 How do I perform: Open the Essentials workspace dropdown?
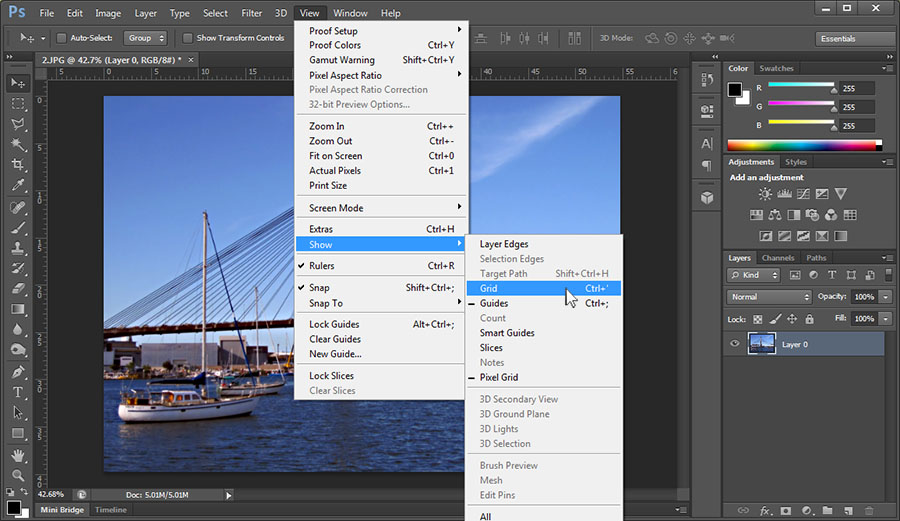click(x=855, y=39)
